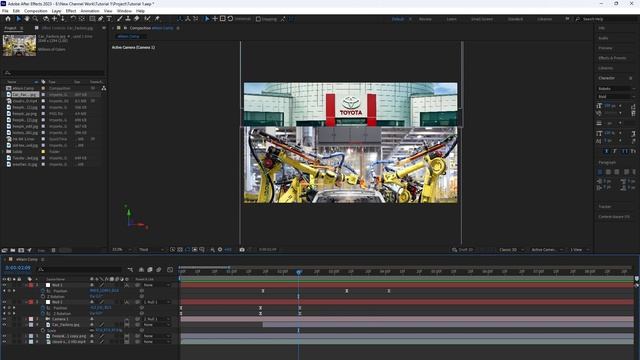Screen dimensions: 640x360
Task: Click the current time indicator playhead
Action: point(299,272)
